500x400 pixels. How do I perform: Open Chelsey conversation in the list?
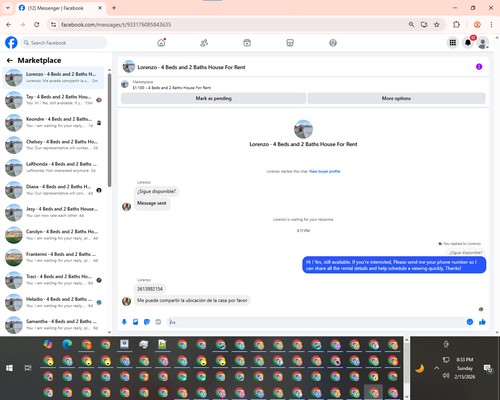tap(53, 145)
